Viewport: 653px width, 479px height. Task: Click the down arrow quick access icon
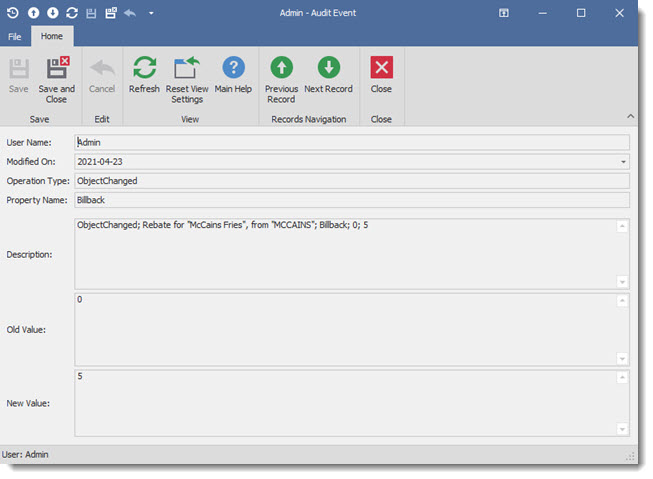52,13
